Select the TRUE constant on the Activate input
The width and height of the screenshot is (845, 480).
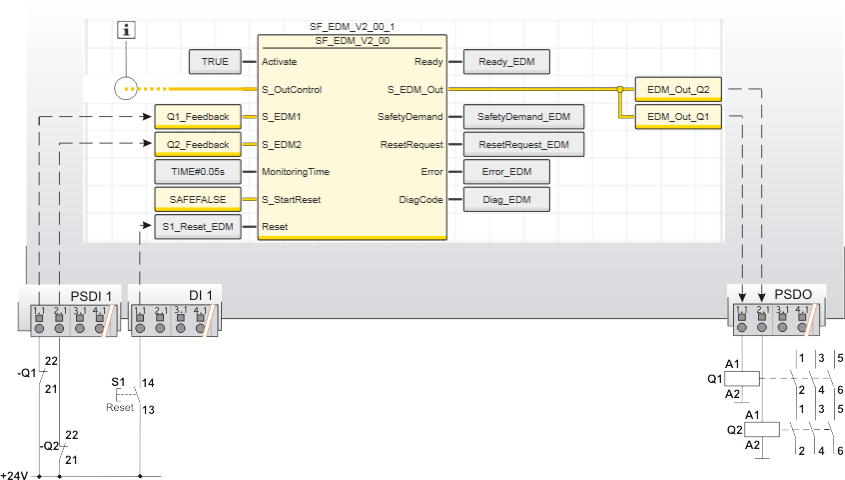coord(214,62)
